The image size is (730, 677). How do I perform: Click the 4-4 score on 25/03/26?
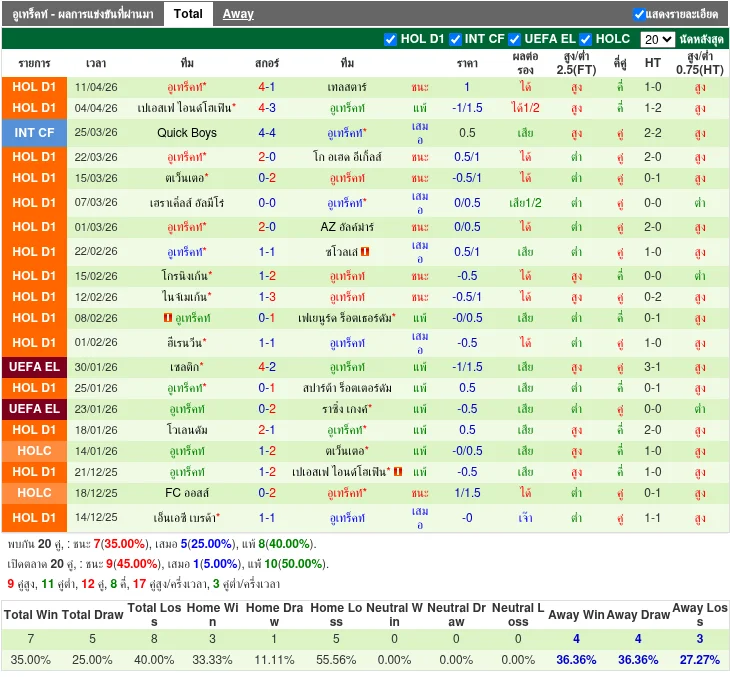267,133
